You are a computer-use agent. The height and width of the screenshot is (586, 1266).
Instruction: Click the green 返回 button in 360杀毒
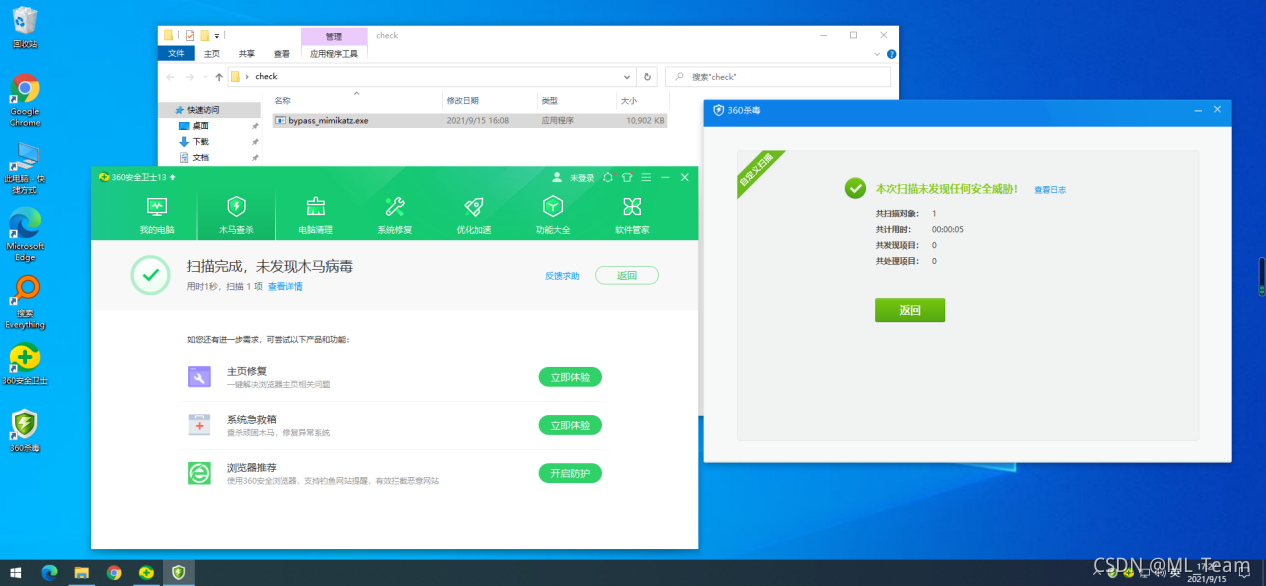[x=909, y=310]
